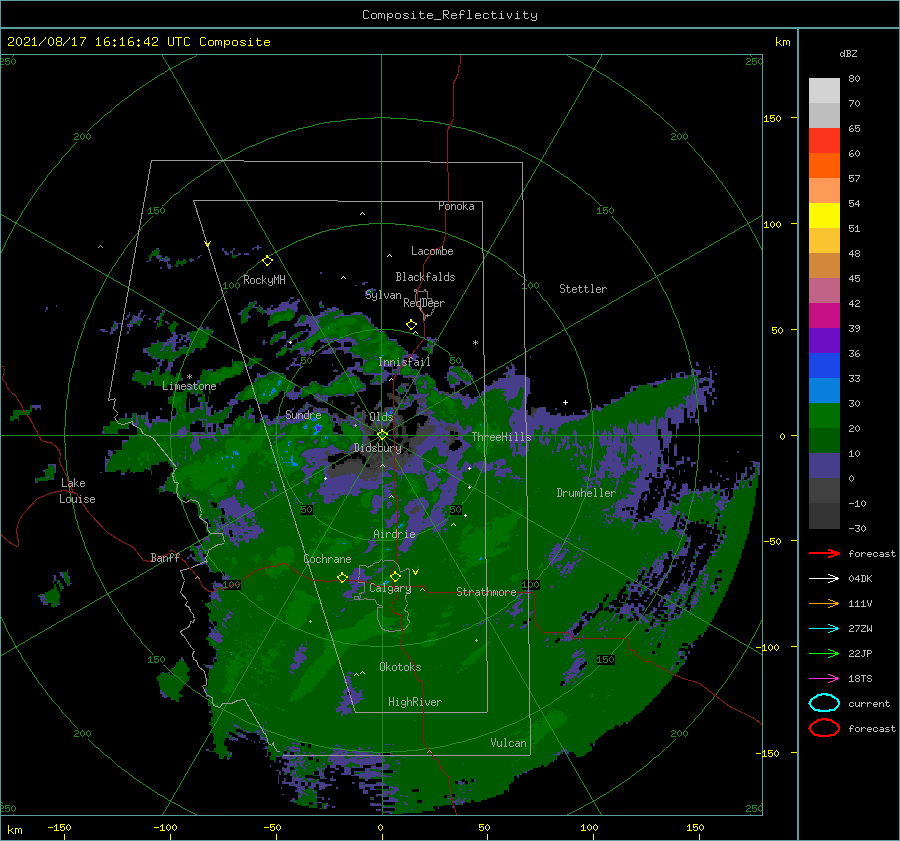
Task: Click the Olds label
Action: click(381, 417)
